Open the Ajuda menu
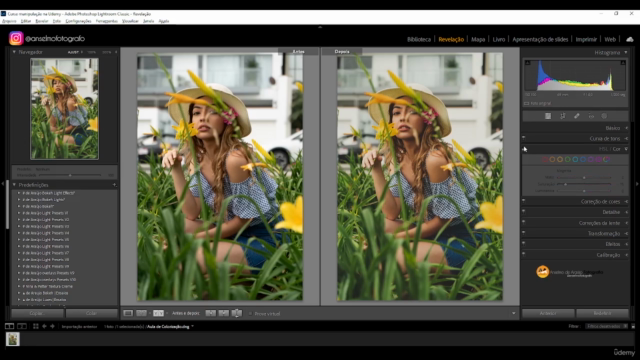Screen dimensions: 640x360 coord(164,21)
